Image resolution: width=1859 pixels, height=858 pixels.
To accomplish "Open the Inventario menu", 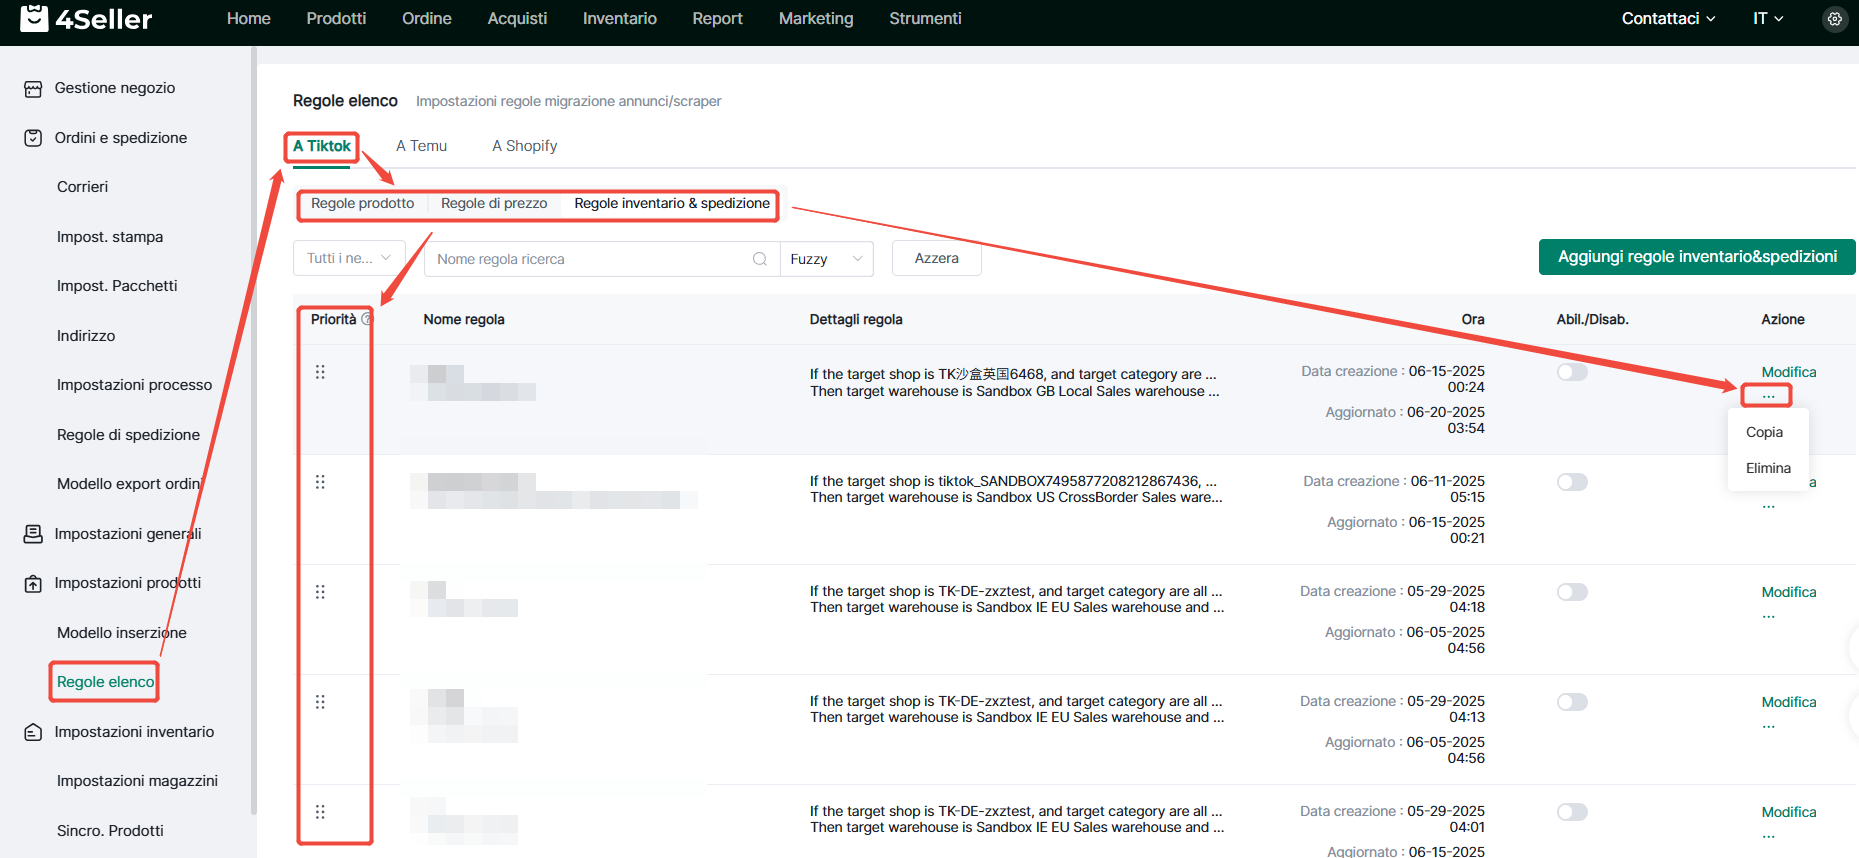I will [x=620, y=19].
